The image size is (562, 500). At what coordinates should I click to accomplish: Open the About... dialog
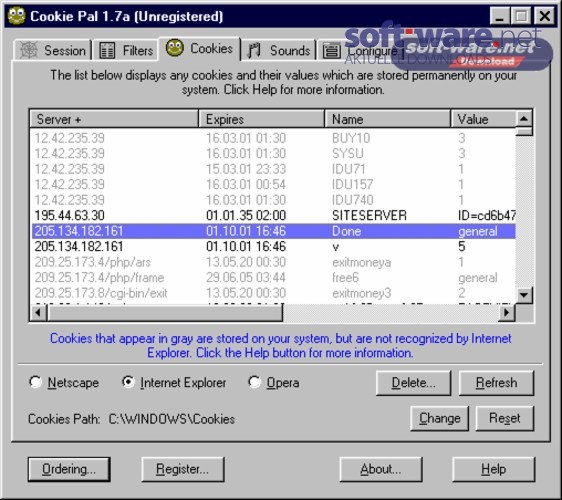point(381,469)
